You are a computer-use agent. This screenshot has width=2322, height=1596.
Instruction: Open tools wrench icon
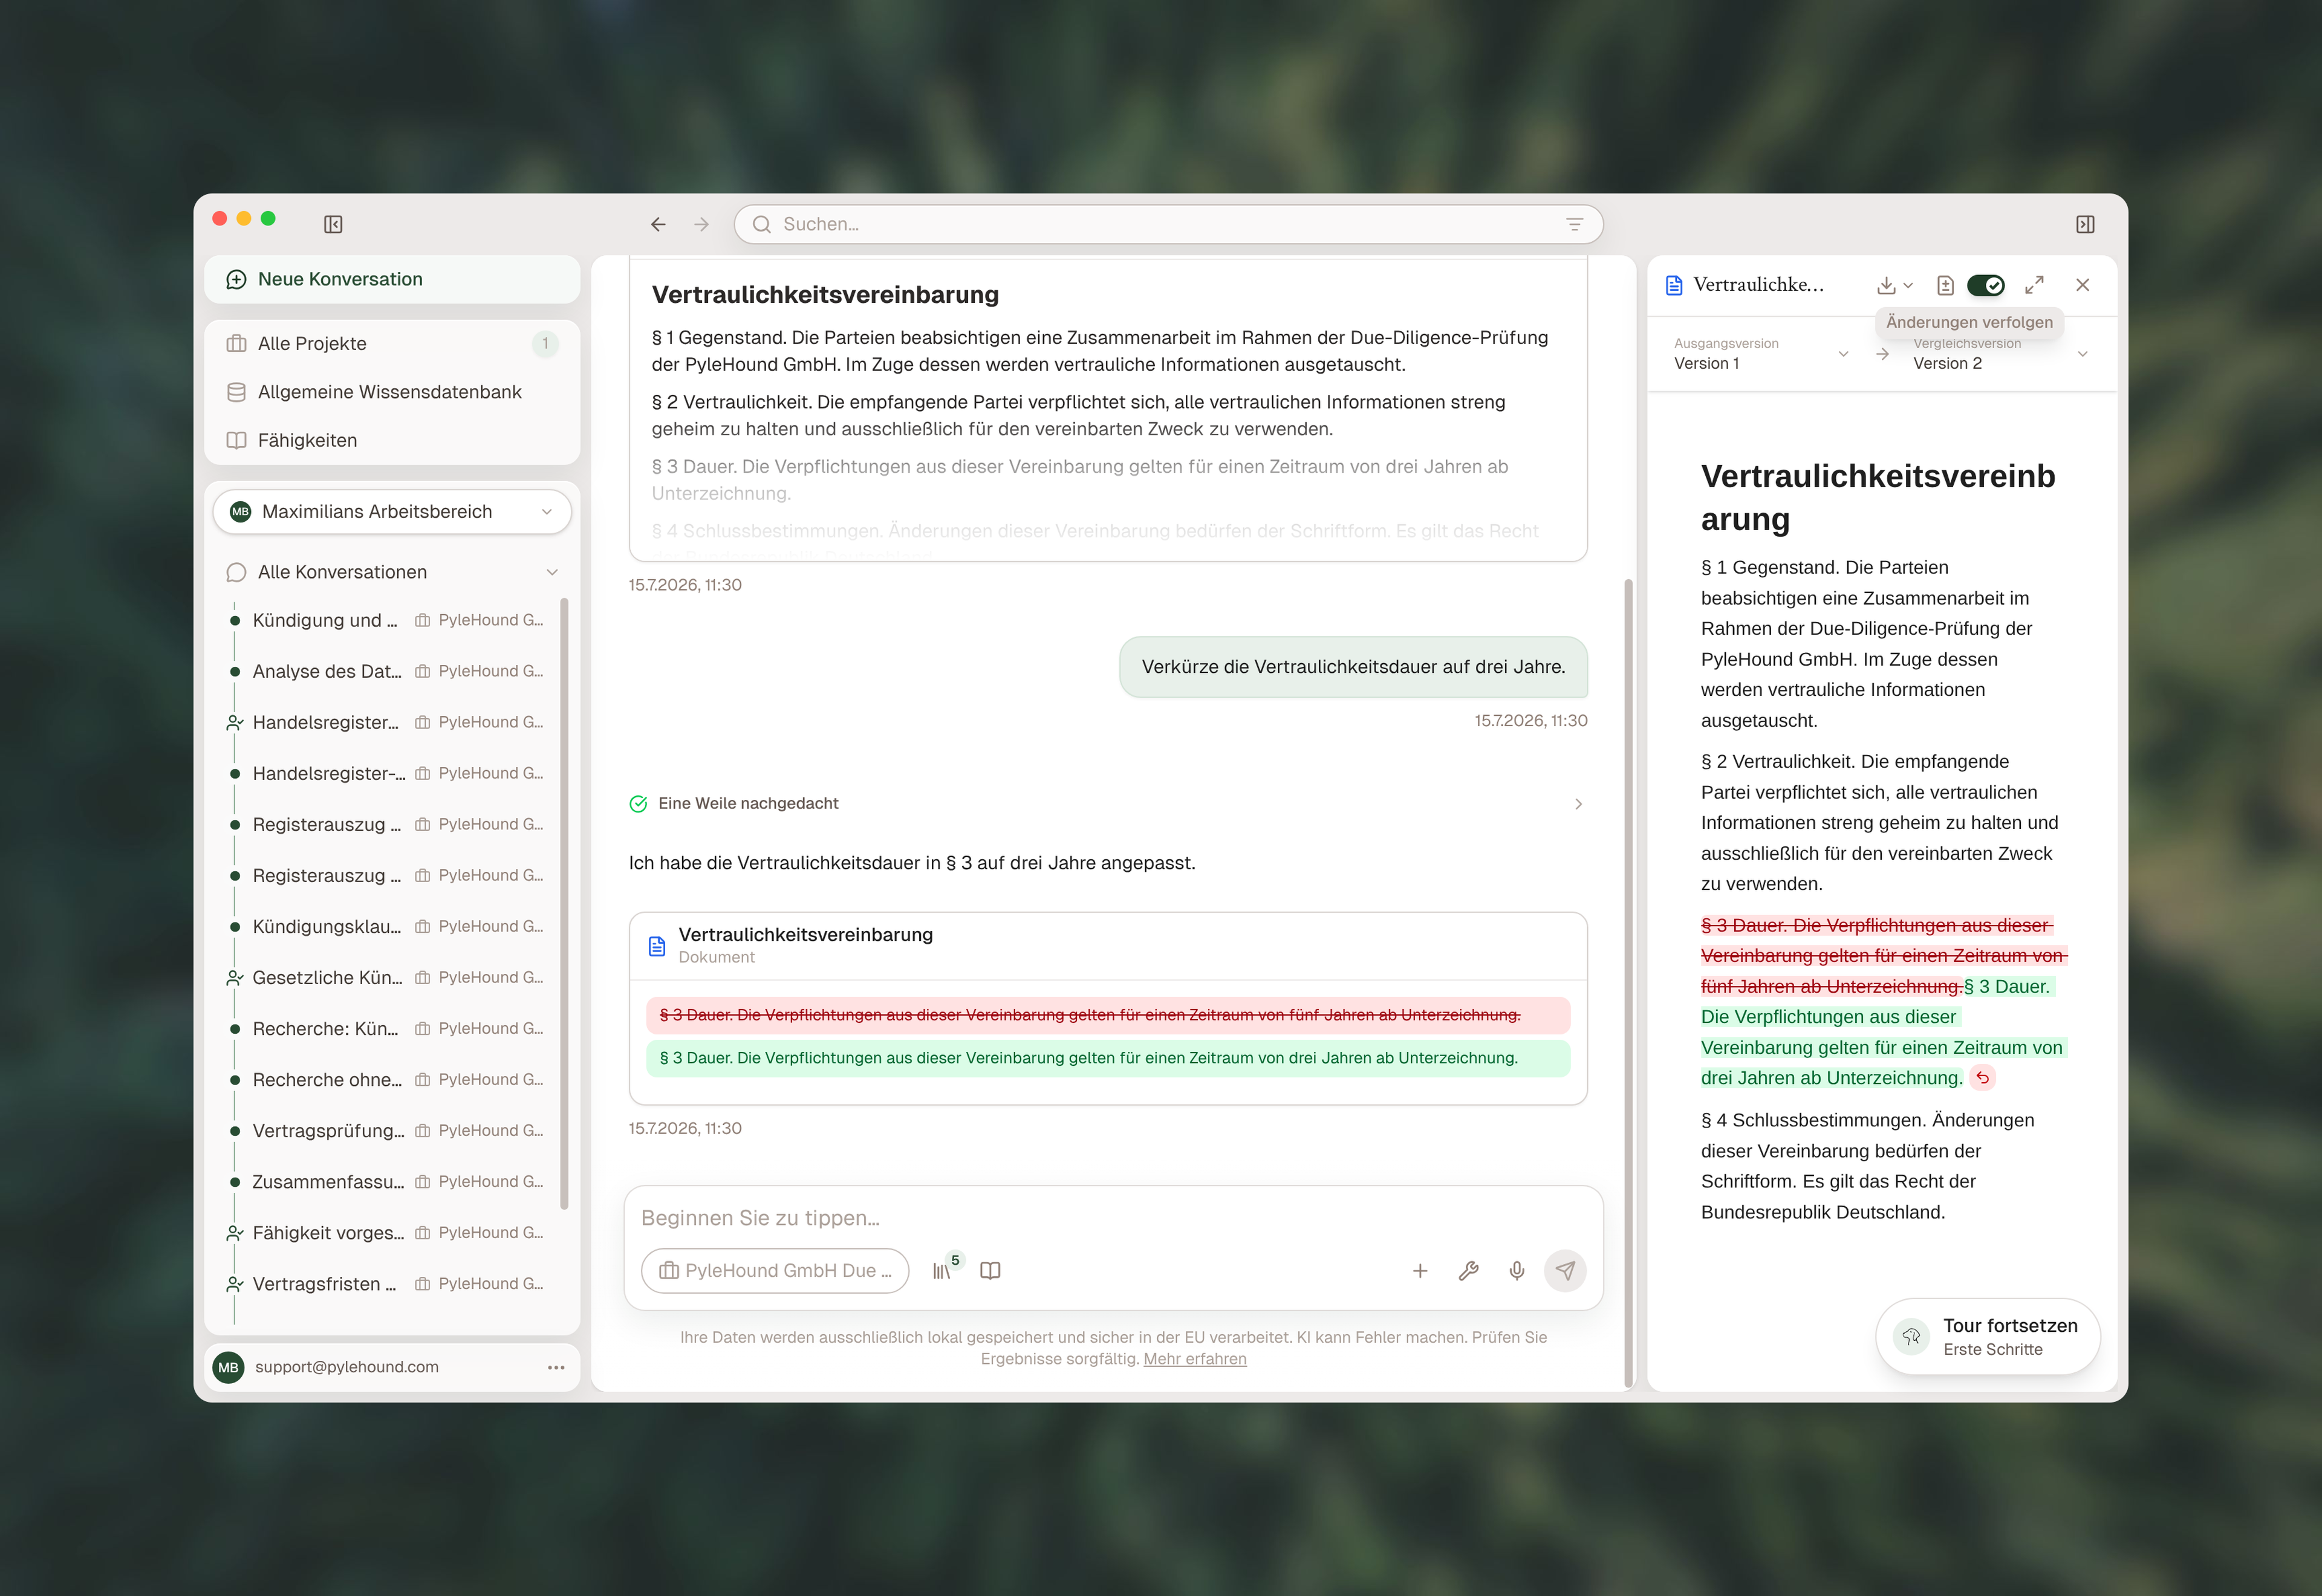1468,1270
